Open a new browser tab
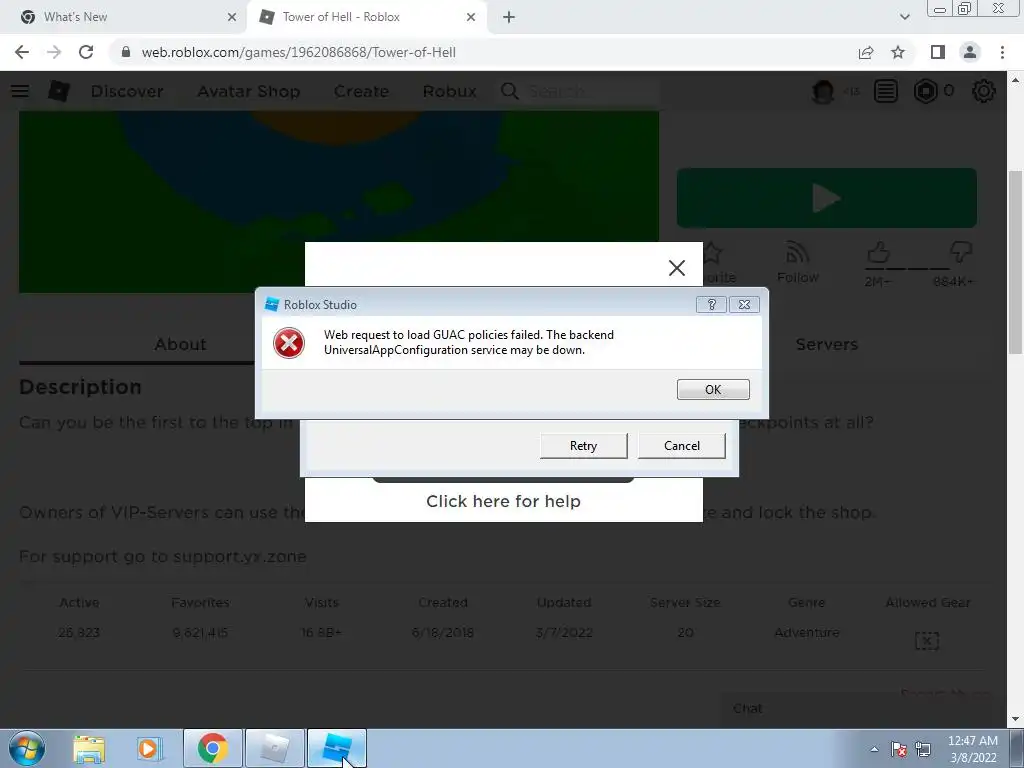1024x768 pixels. [x=509, y=17]
